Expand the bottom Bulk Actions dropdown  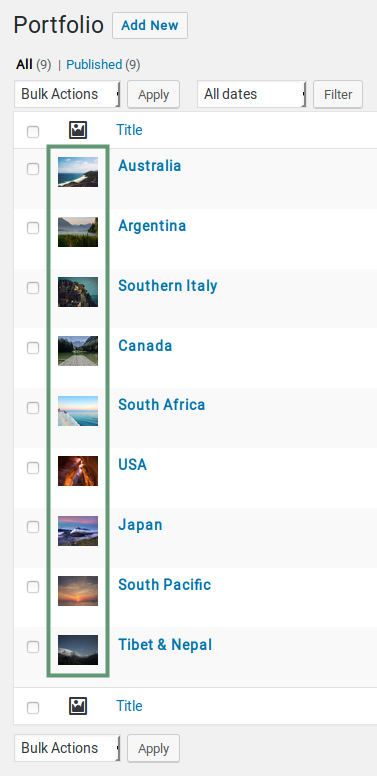[x=67, y=748]
